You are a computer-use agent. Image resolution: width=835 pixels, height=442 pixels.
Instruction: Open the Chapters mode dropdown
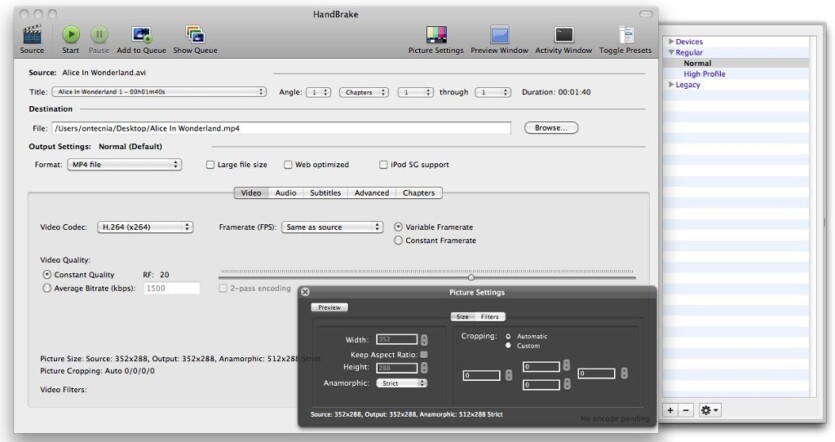click(x=364, y=92)
